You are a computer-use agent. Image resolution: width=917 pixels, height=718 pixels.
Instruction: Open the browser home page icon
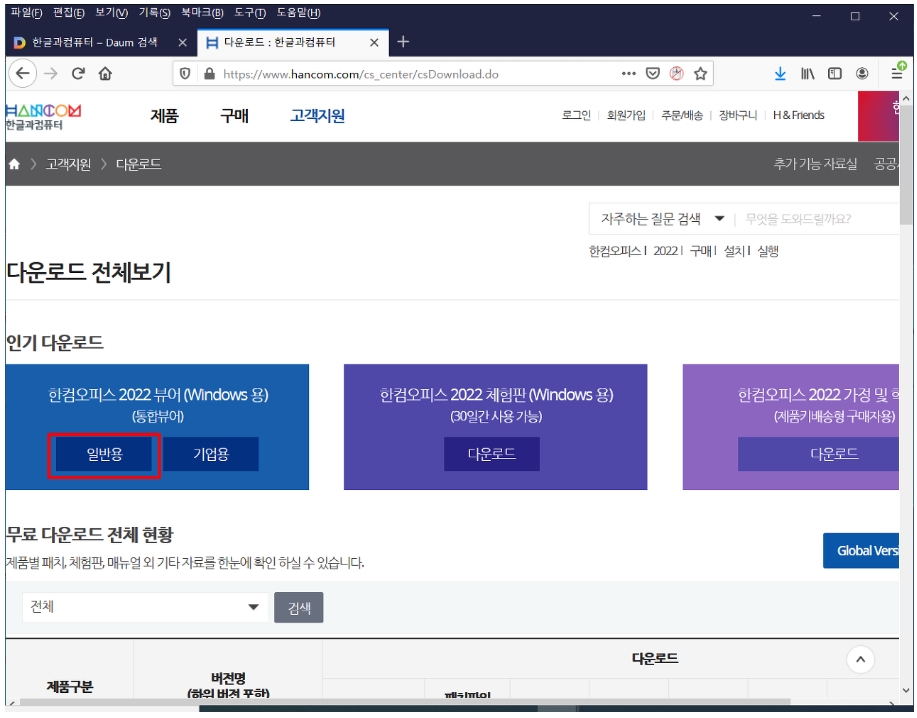tap(105, 74)
